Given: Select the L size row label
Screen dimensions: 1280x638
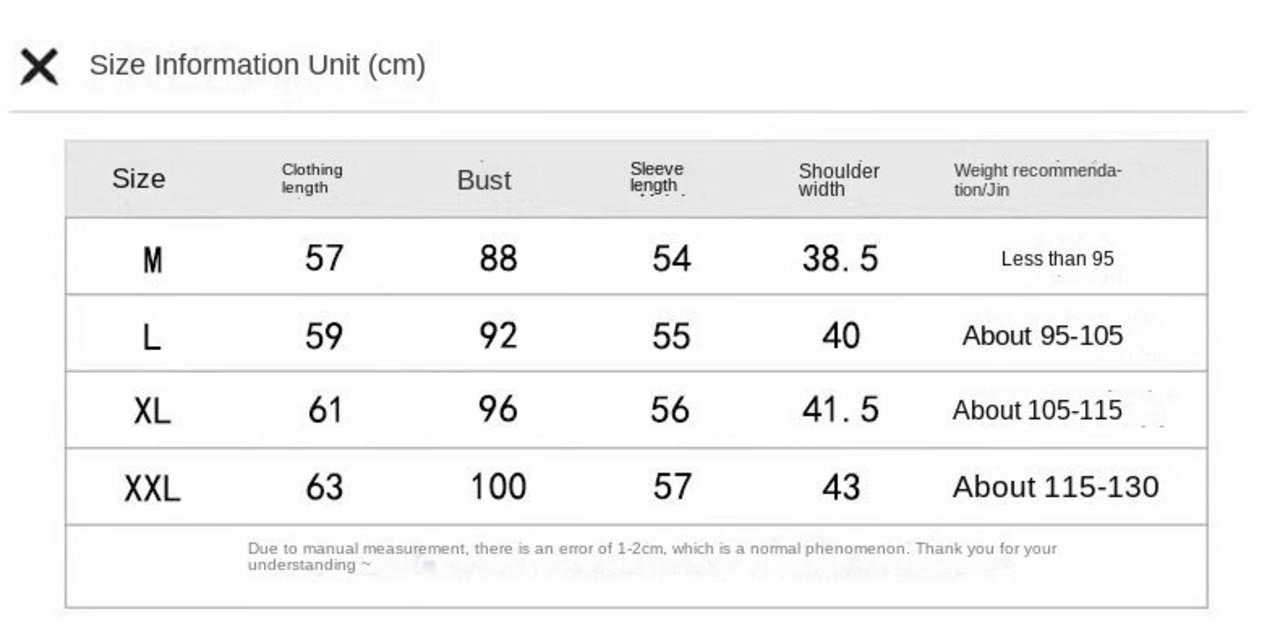Looking at the screenshot, I should coord(152,337).
